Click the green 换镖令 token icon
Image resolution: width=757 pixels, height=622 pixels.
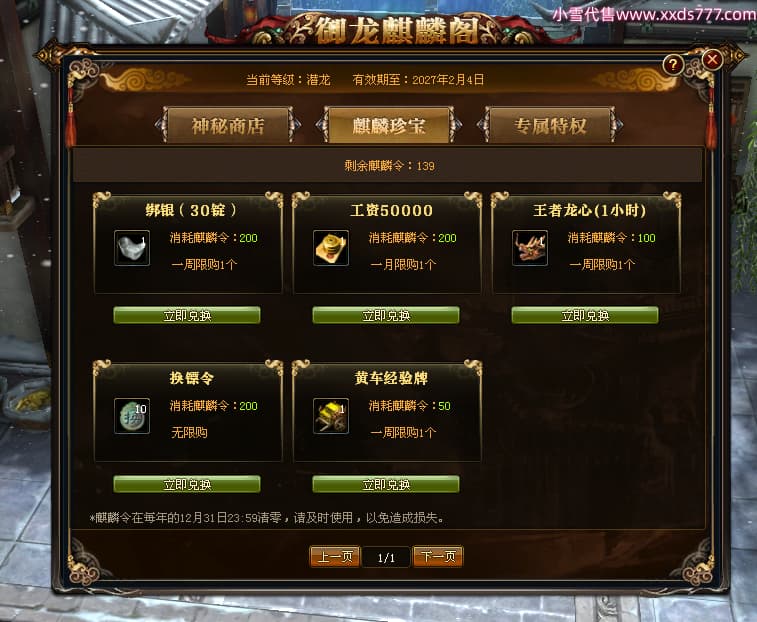[x=132, y=416]
